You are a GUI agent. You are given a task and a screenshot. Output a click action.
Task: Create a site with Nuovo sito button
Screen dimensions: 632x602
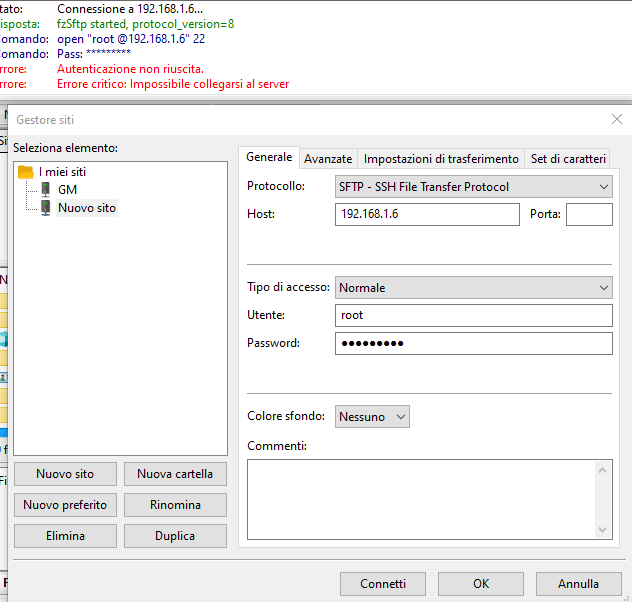click(x=65, y=474)
